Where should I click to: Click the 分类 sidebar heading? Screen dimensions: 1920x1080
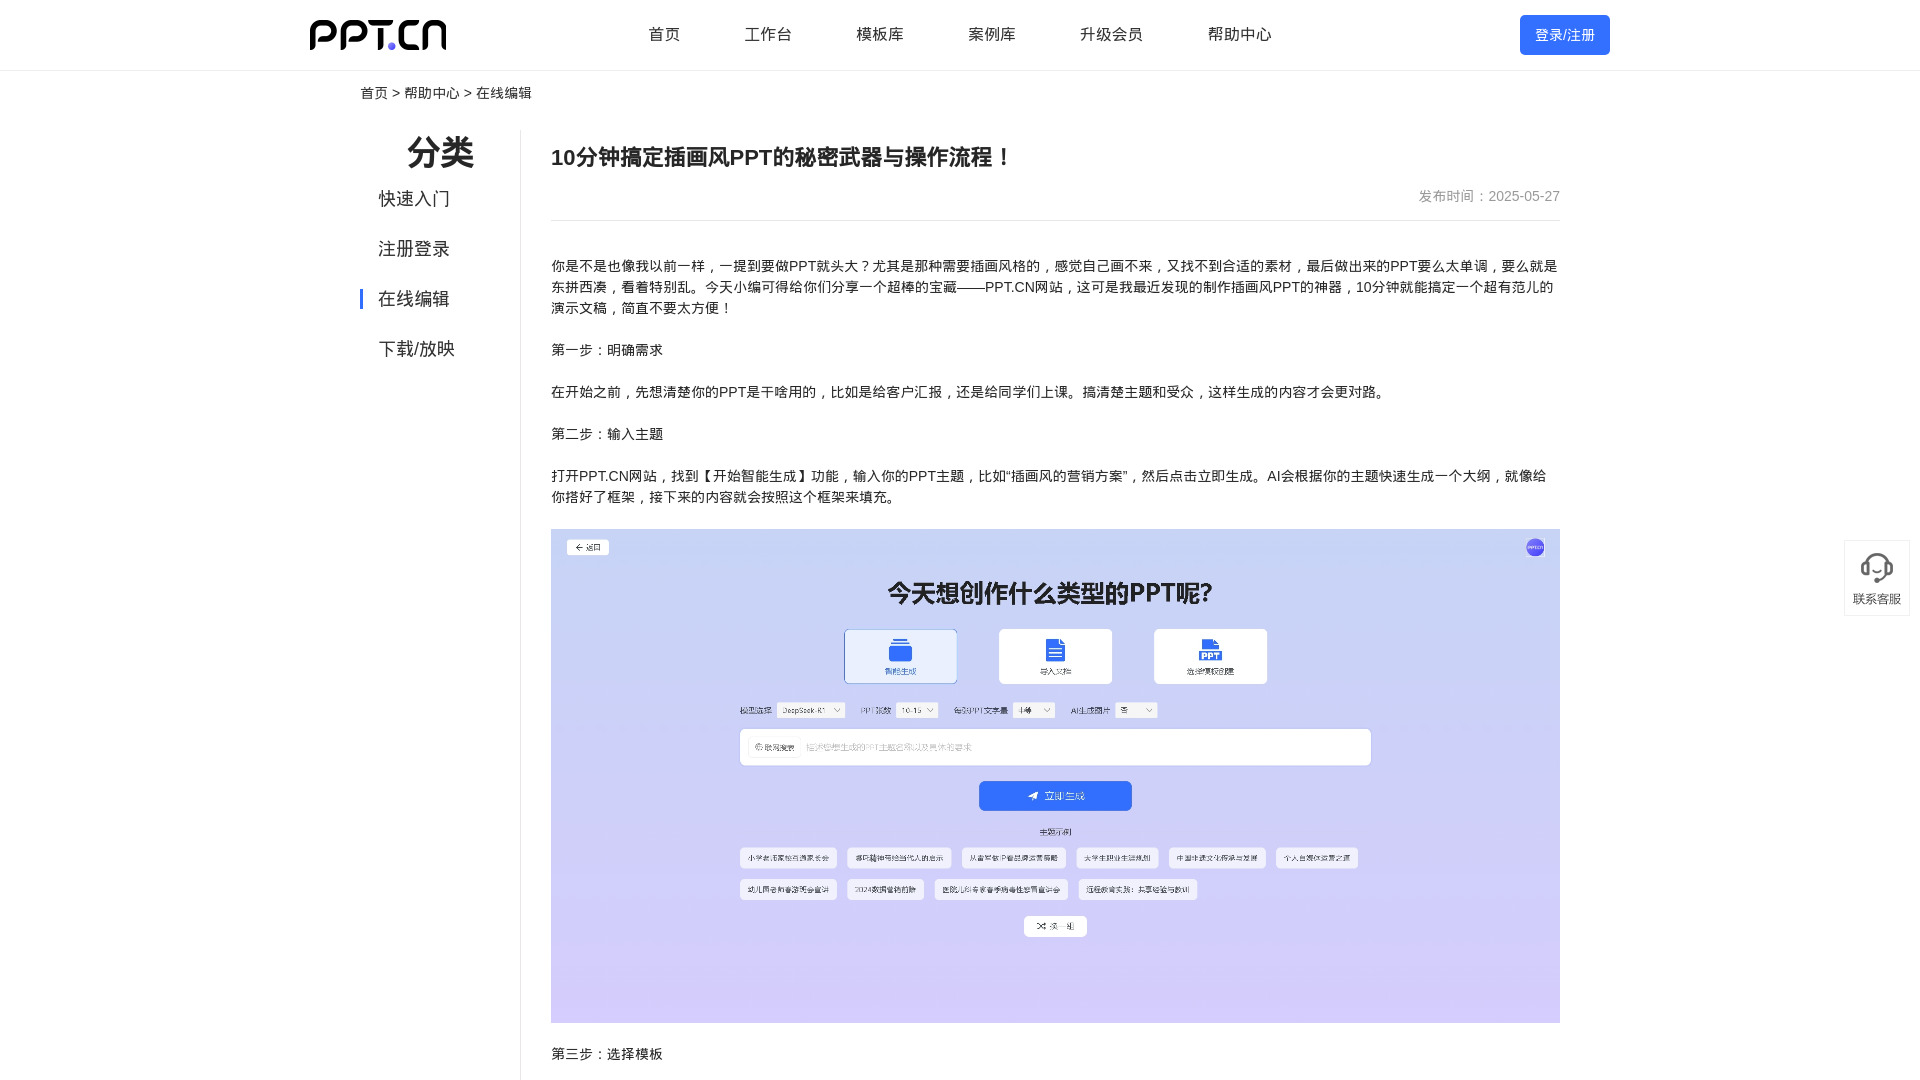[440, 152]
